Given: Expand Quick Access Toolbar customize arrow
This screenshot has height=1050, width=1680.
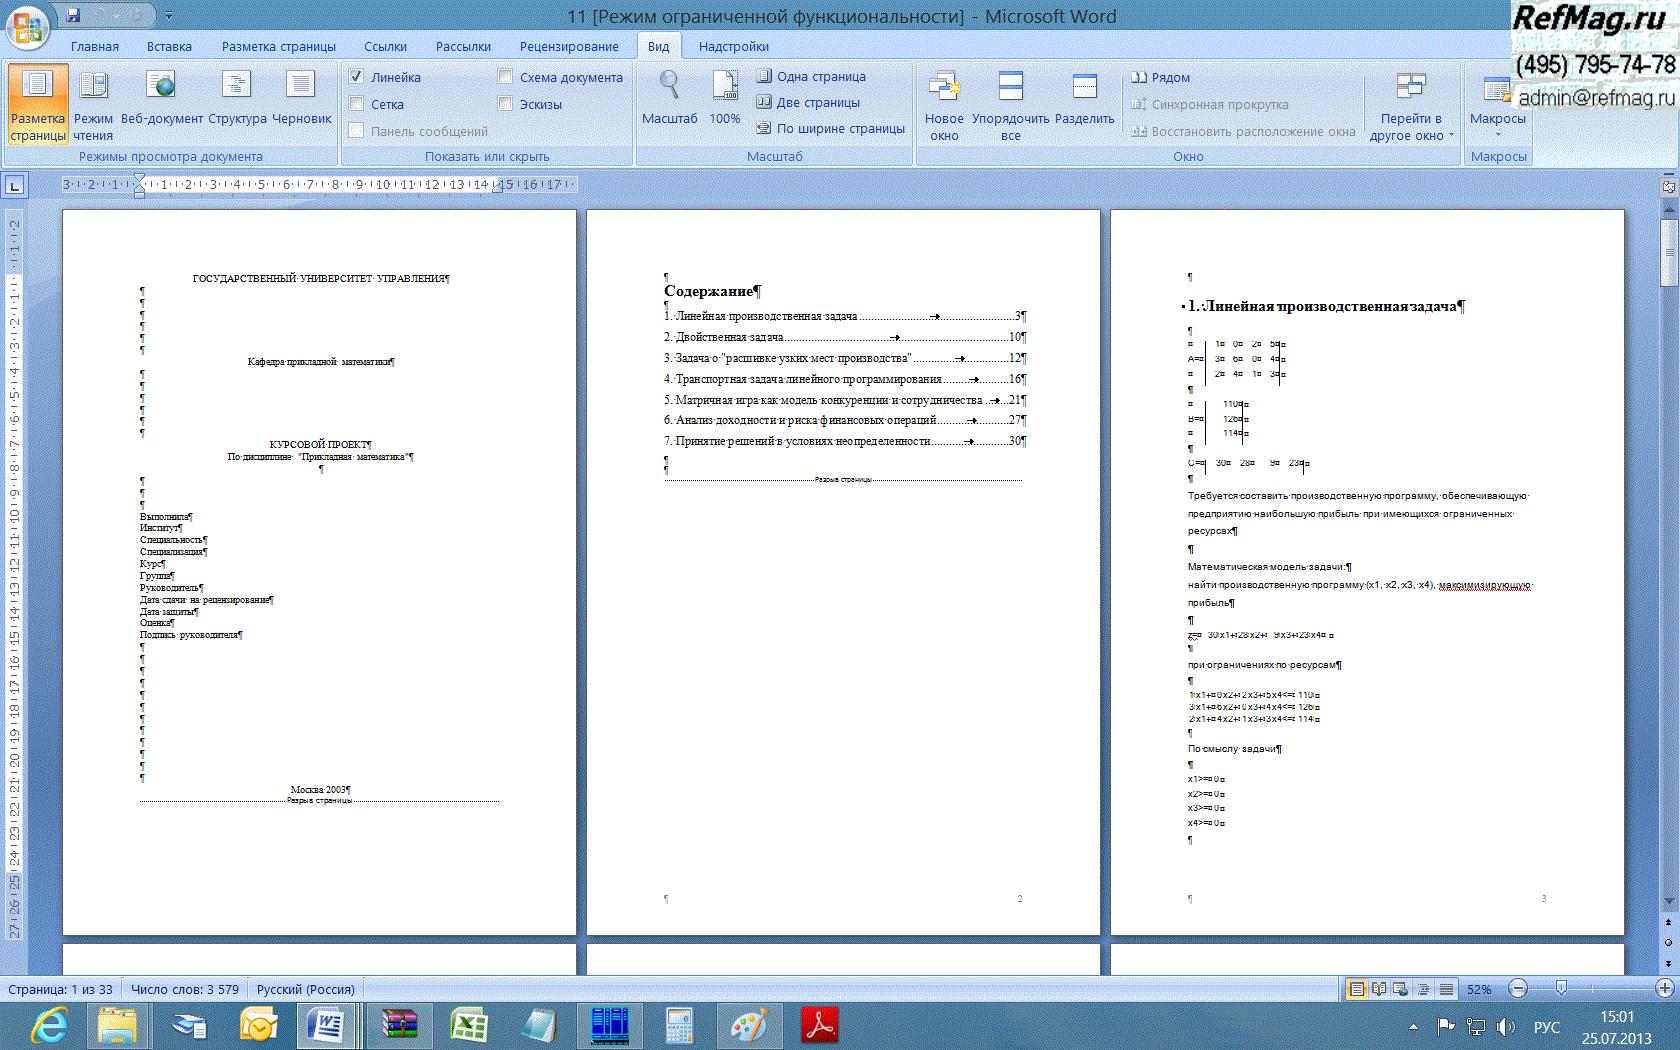Looking at the screenshot, I should pyautogui.click(x=169, y=16).
